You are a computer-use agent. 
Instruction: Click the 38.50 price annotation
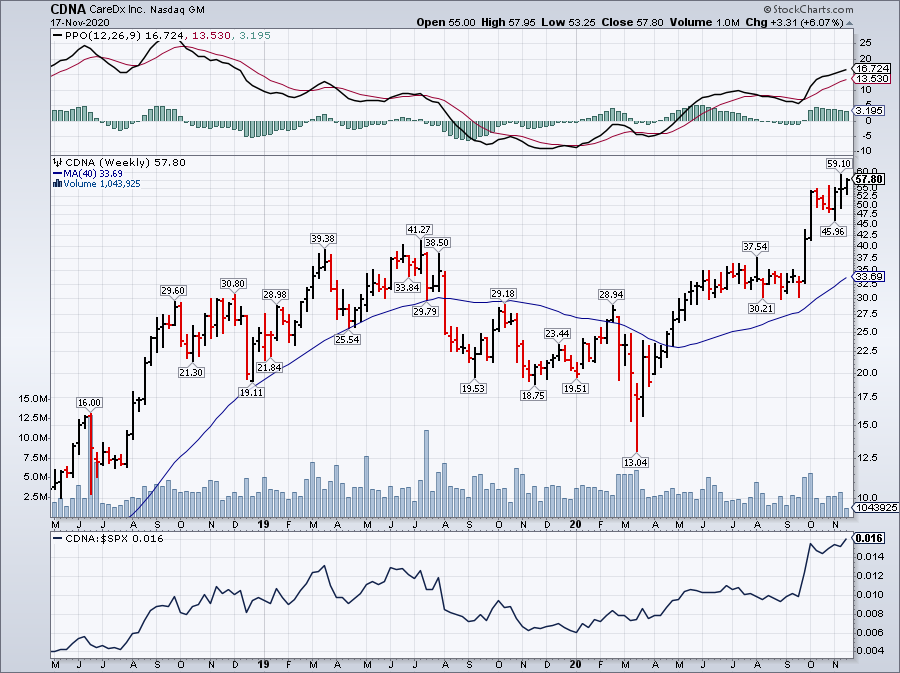tap(437, 243)
